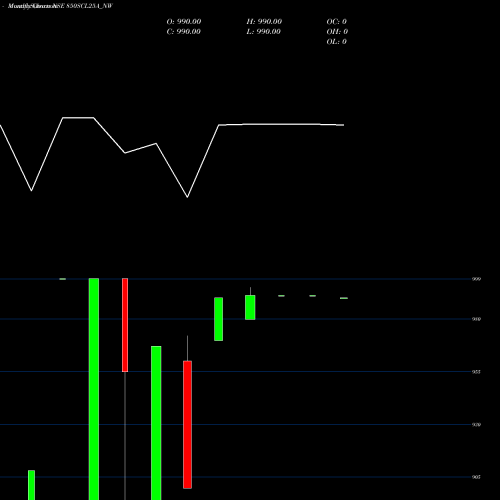Viewport: 500px width, 500px height.
Task: Click the OH: 0 readout
Action: coord(337,32)
